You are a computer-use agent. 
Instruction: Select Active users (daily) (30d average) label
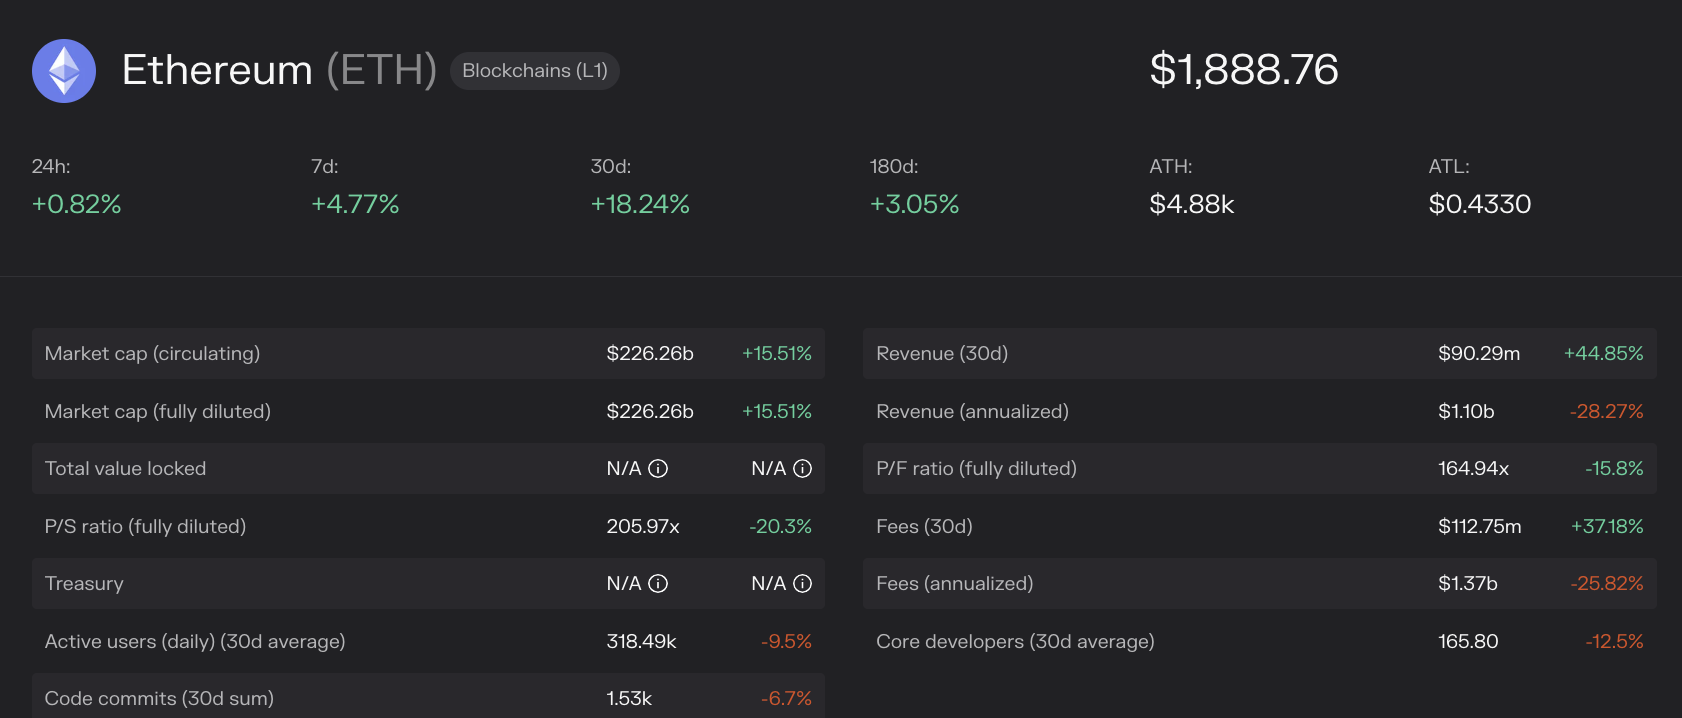click(195, 642)
